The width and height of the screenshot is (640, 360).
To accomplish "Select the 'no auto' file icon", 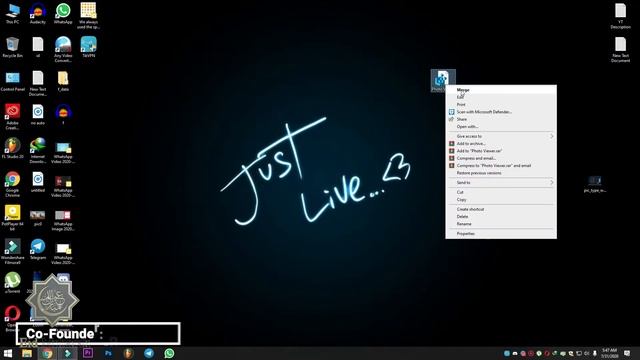I will point(38,115).
